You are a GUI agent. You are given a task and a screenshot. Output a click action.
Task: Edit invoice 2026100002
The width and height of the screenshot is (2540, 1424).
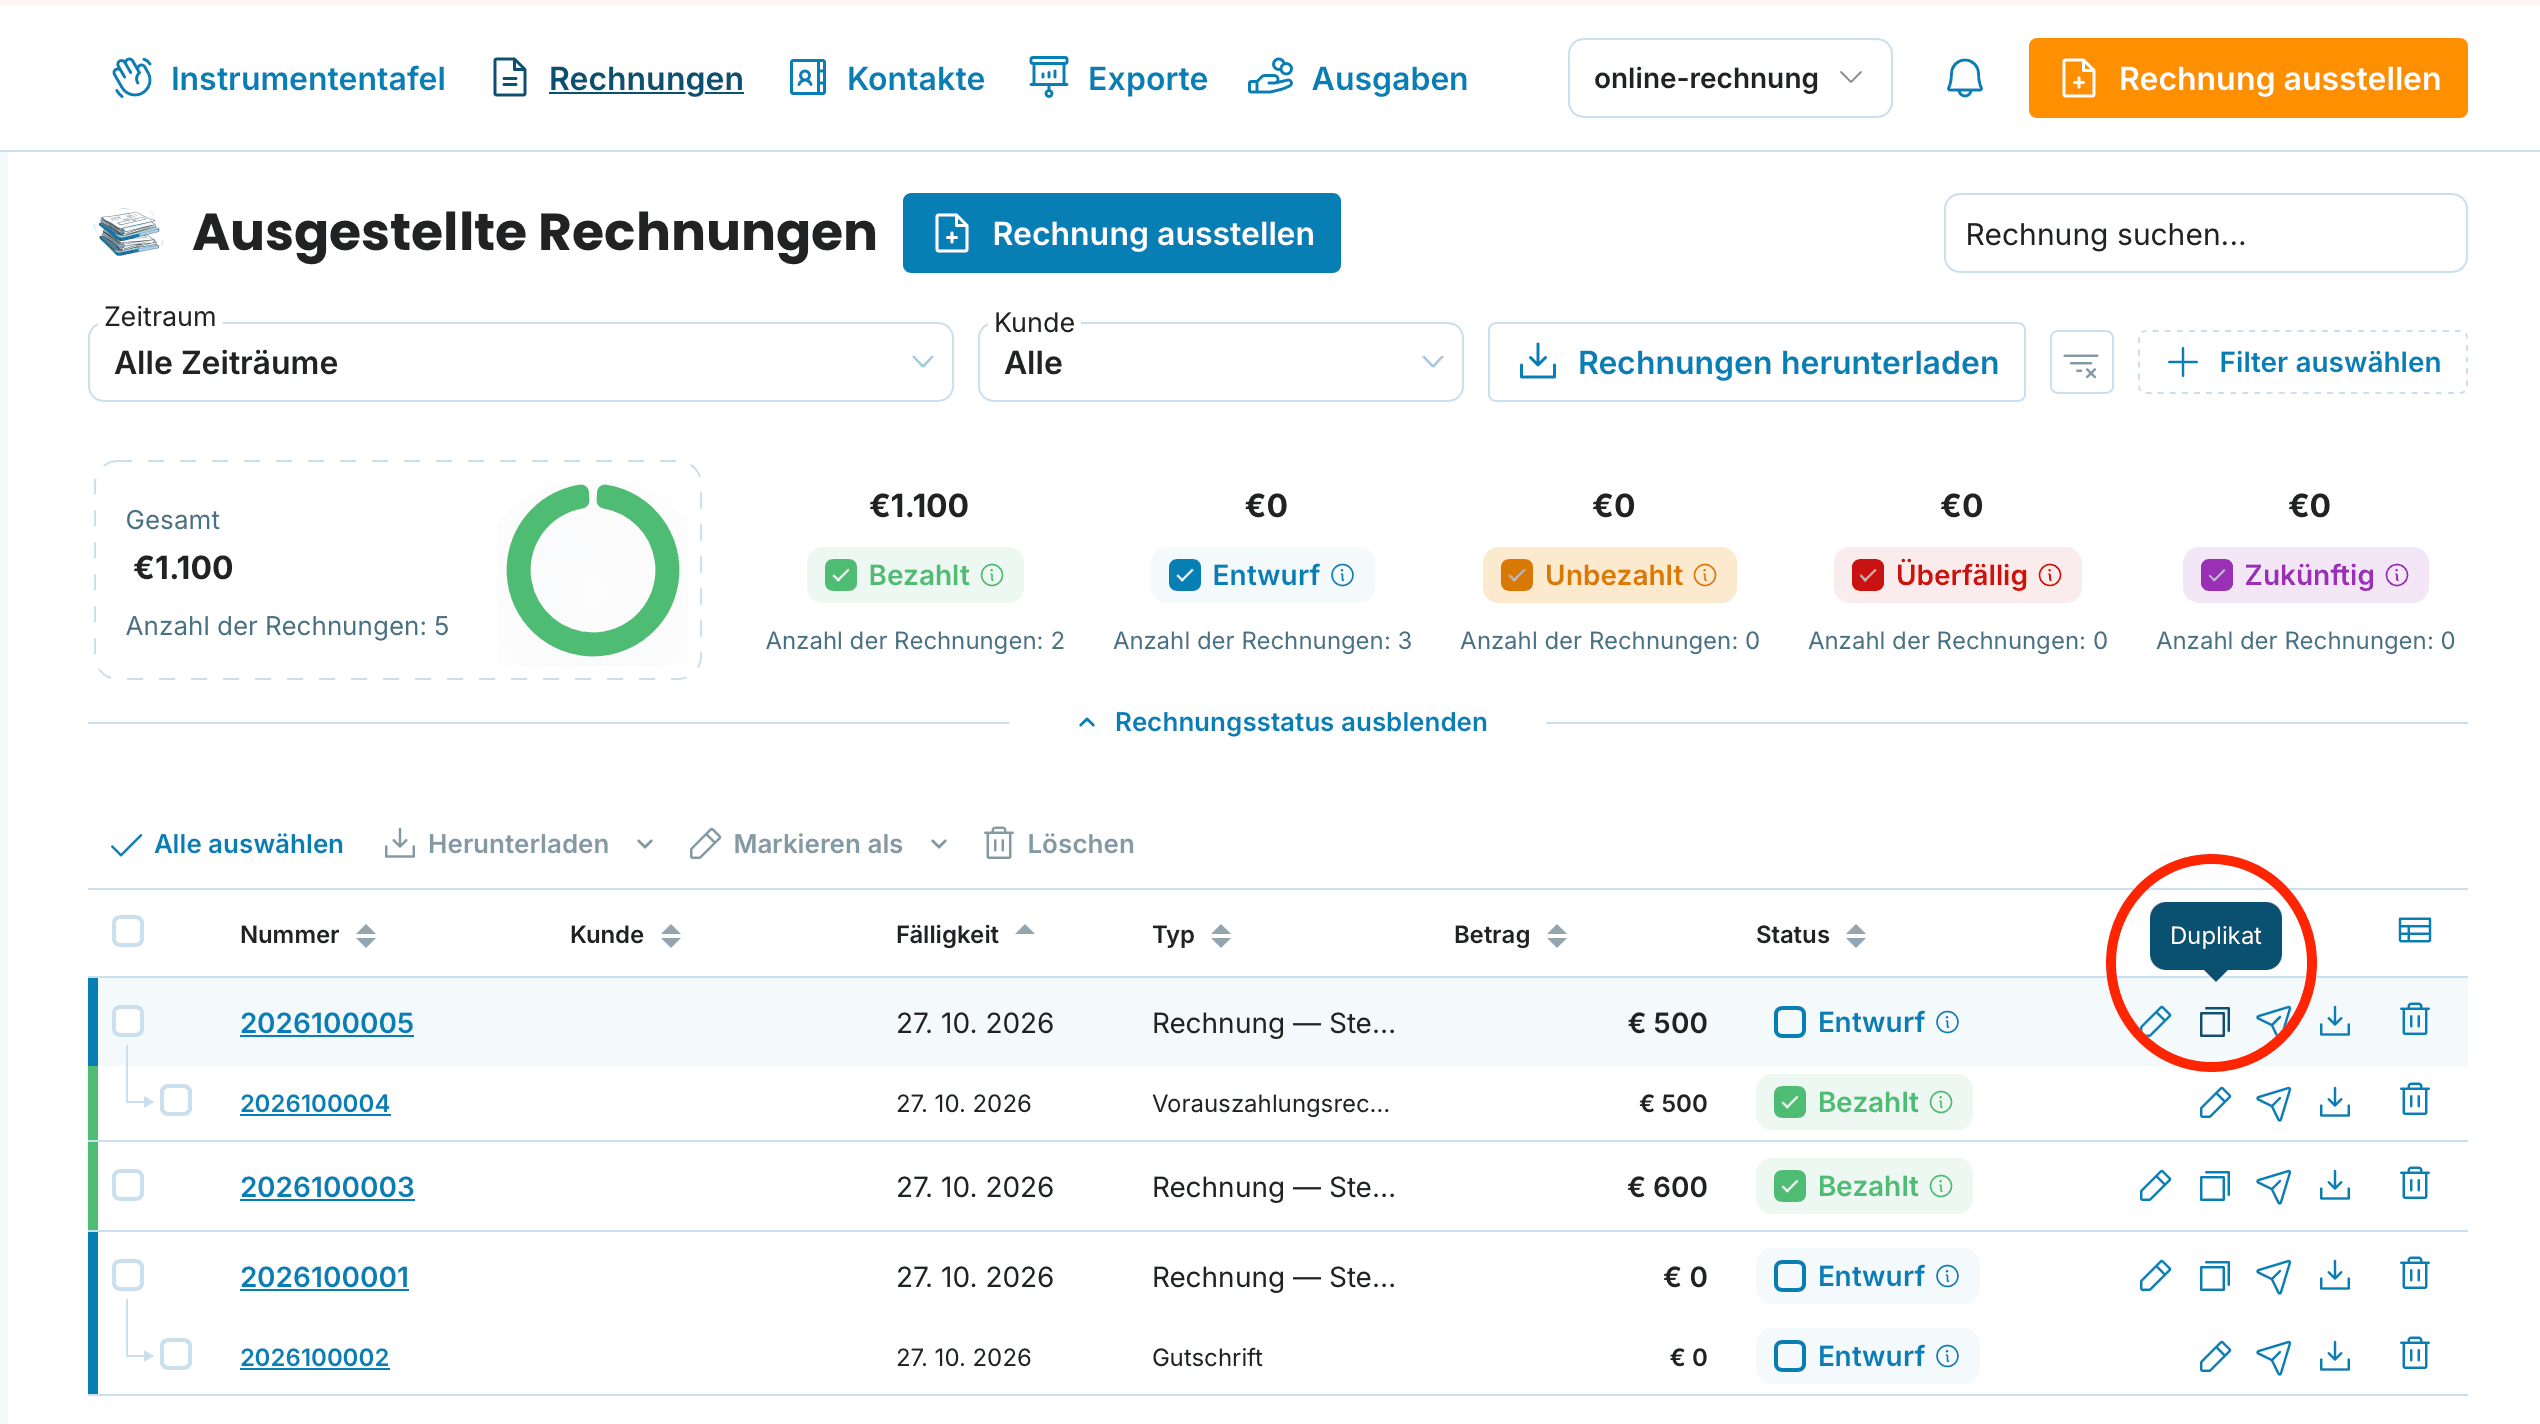point(2215,1356)
